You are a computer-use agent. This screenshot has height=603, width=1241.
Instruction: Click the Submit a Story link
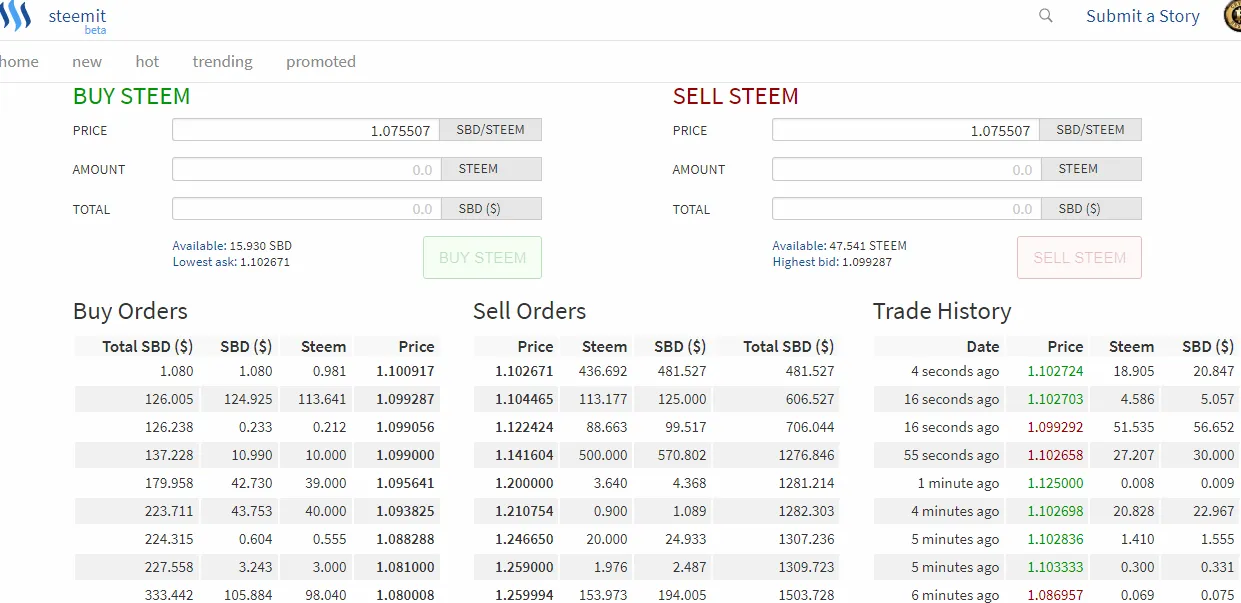click(1143, 16)
